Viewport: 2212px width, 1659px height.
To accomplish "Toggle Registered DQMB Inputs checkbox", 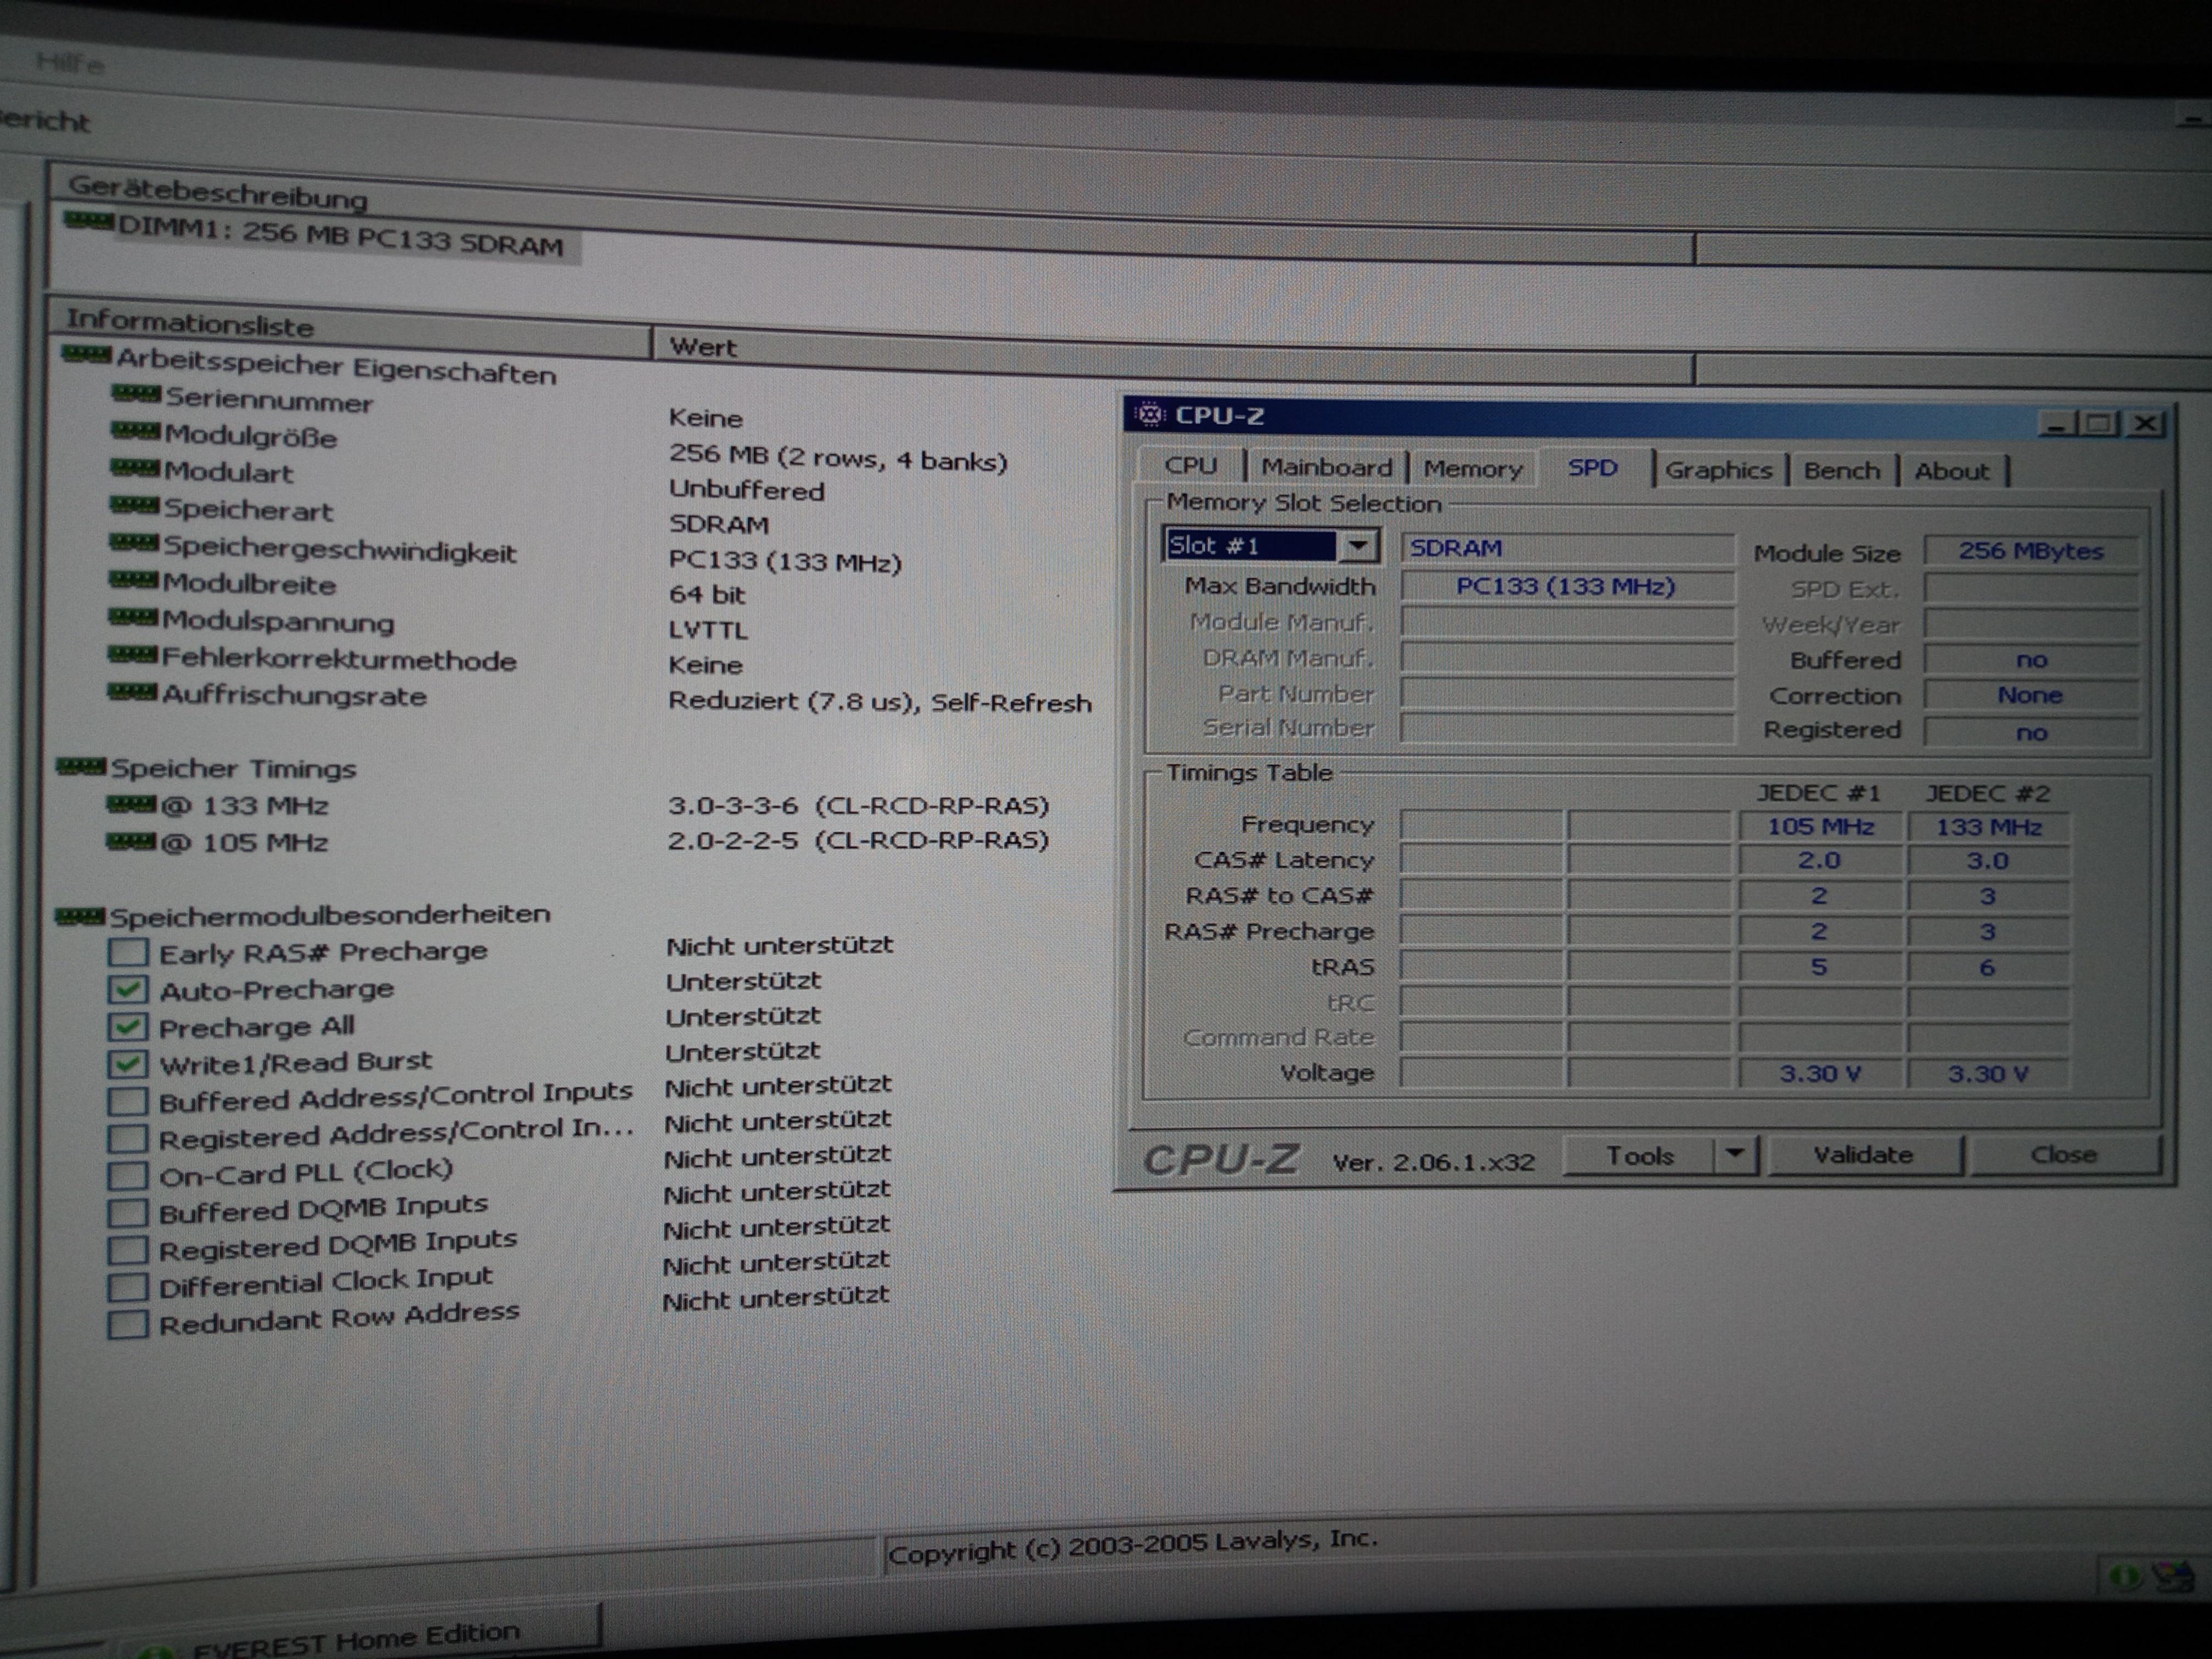I will (x=128, y=1250).
